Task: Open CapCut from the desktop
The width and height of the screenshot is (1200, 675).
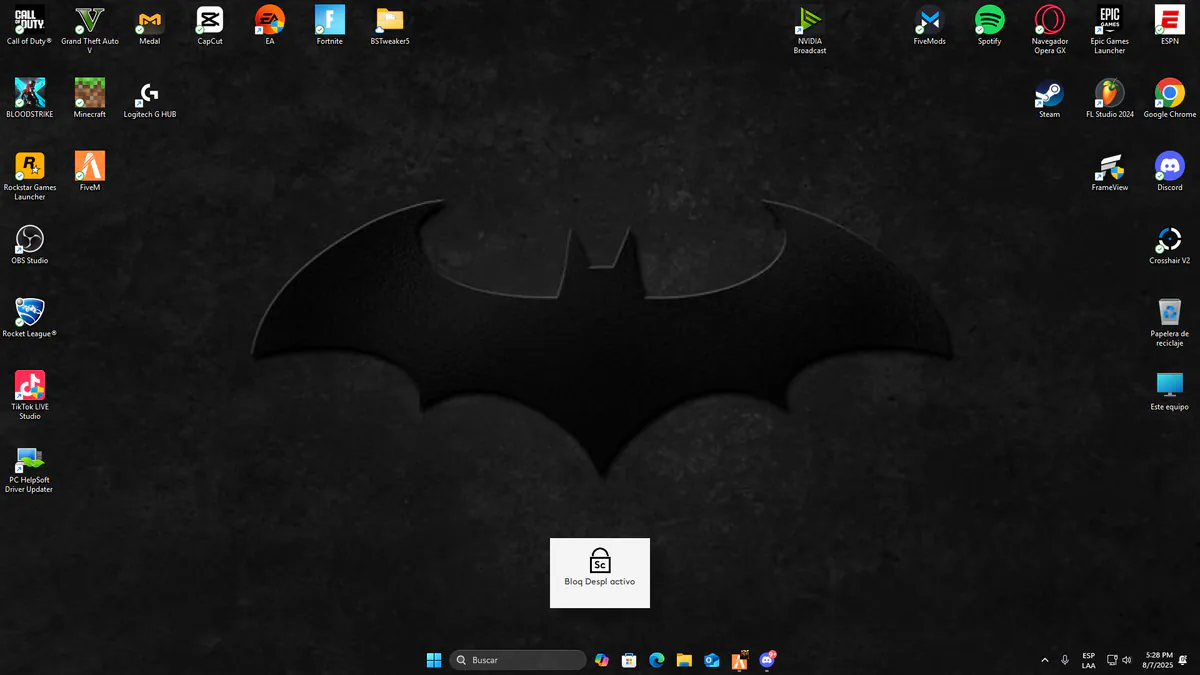Action: coord(210,25)
